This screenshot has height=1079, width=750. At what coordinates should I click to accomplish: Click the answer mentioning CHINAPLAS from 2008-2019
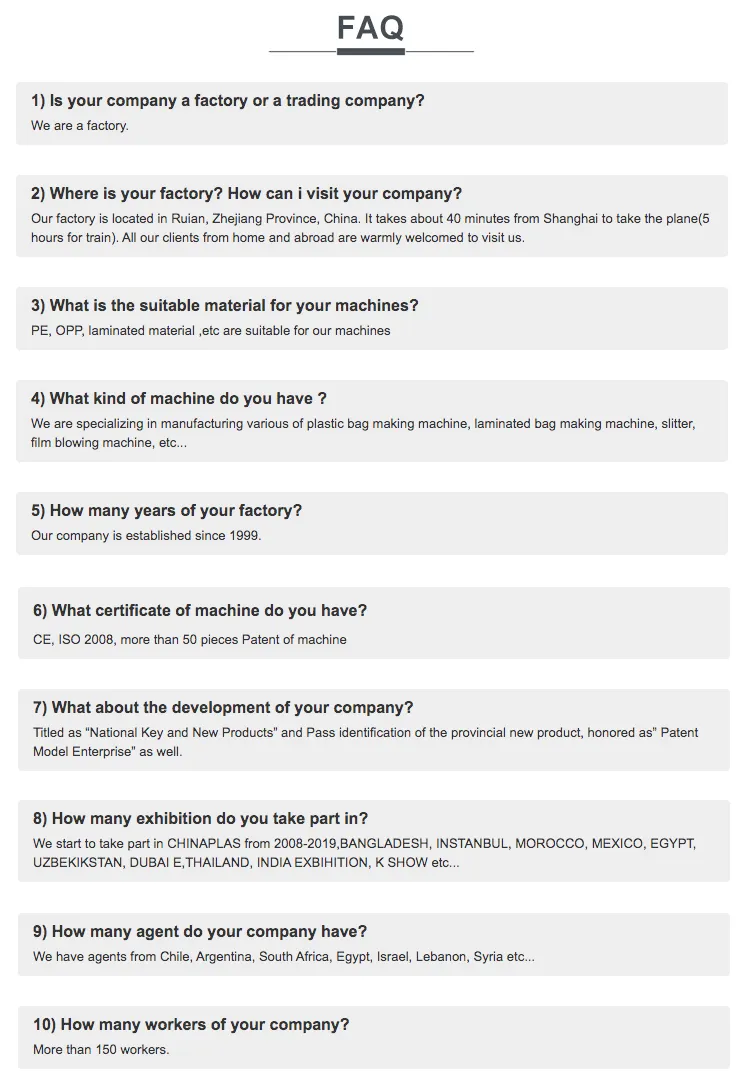pyautogui.click(x=364, y=853)
